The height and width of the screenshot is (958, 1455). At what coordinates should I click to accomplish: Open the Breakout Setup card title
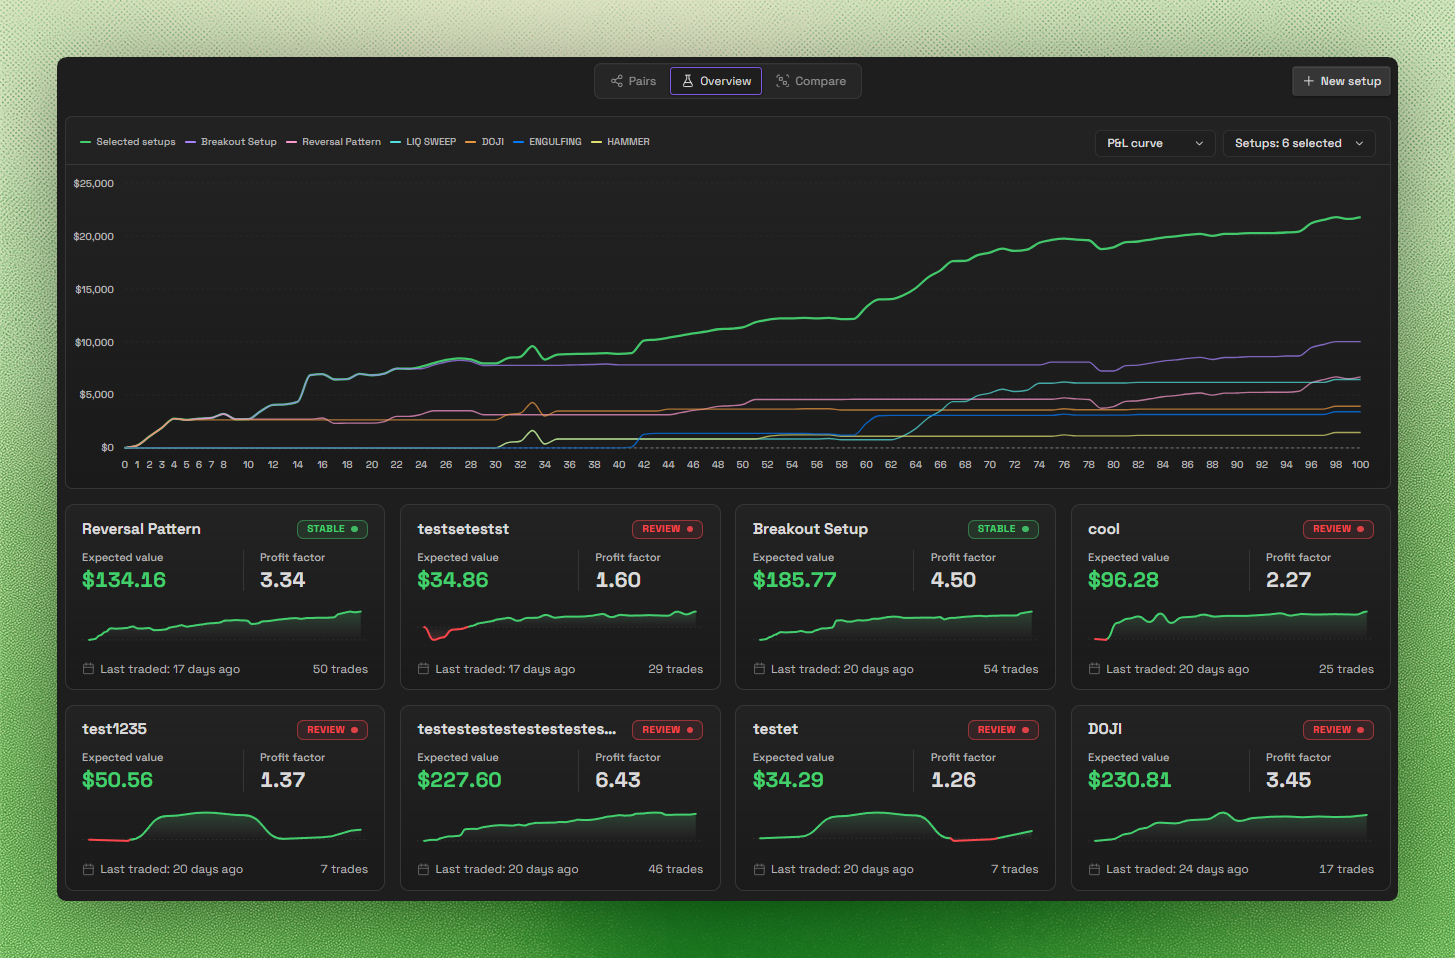point(810,529)
